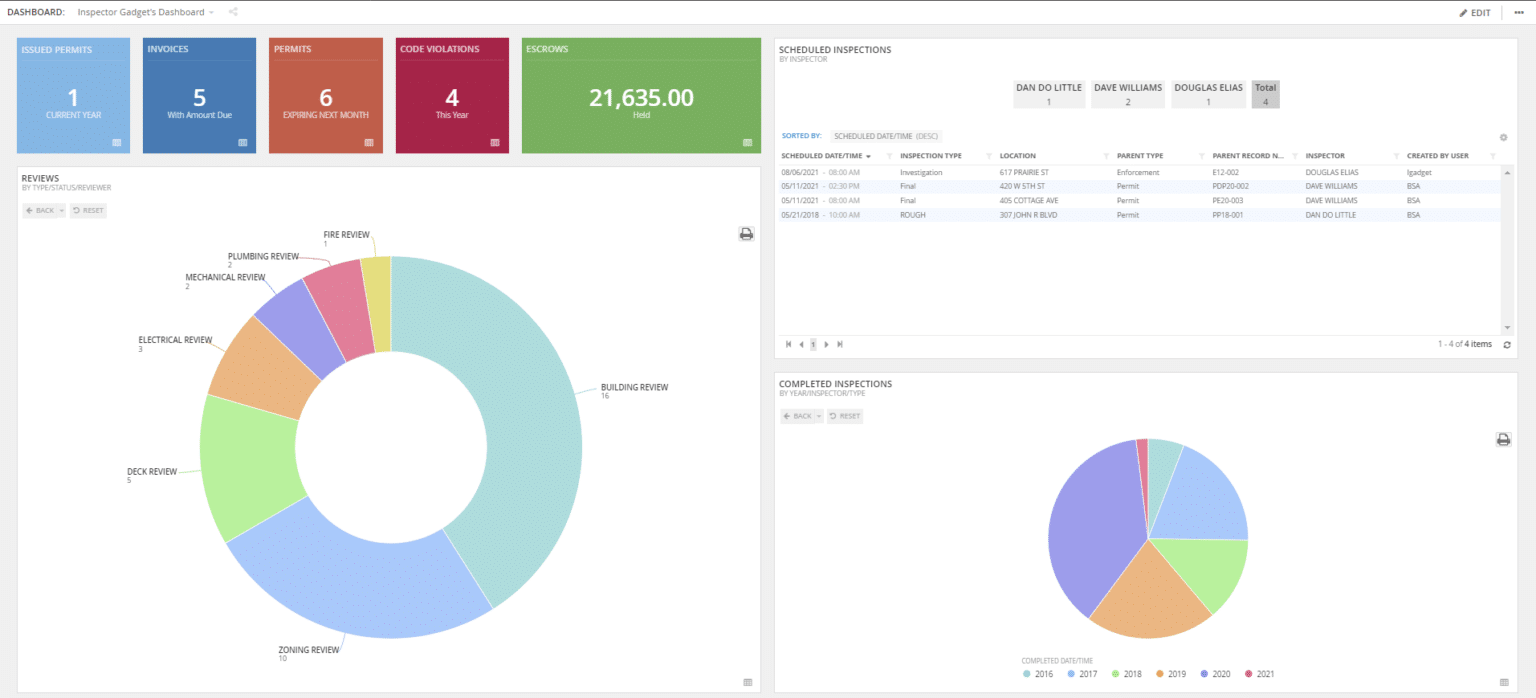Click the print icon in Reviews panel

(746, 233)
